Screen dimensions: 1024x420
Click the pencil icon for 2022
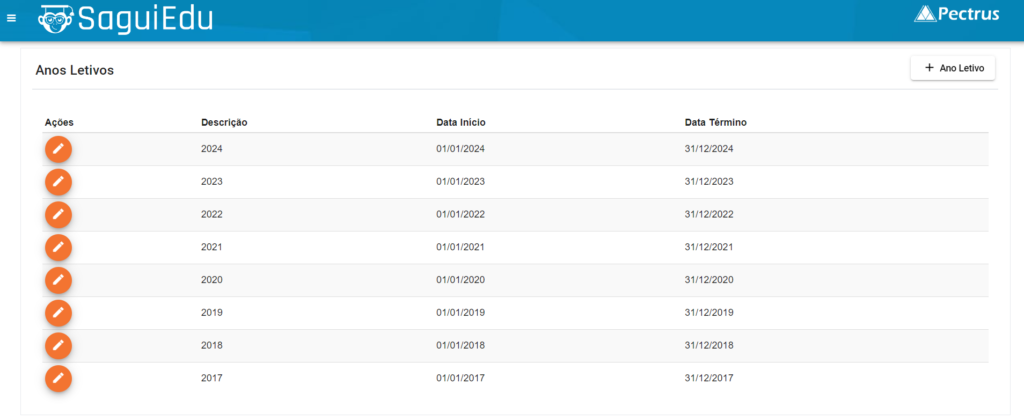click(58, 215)
